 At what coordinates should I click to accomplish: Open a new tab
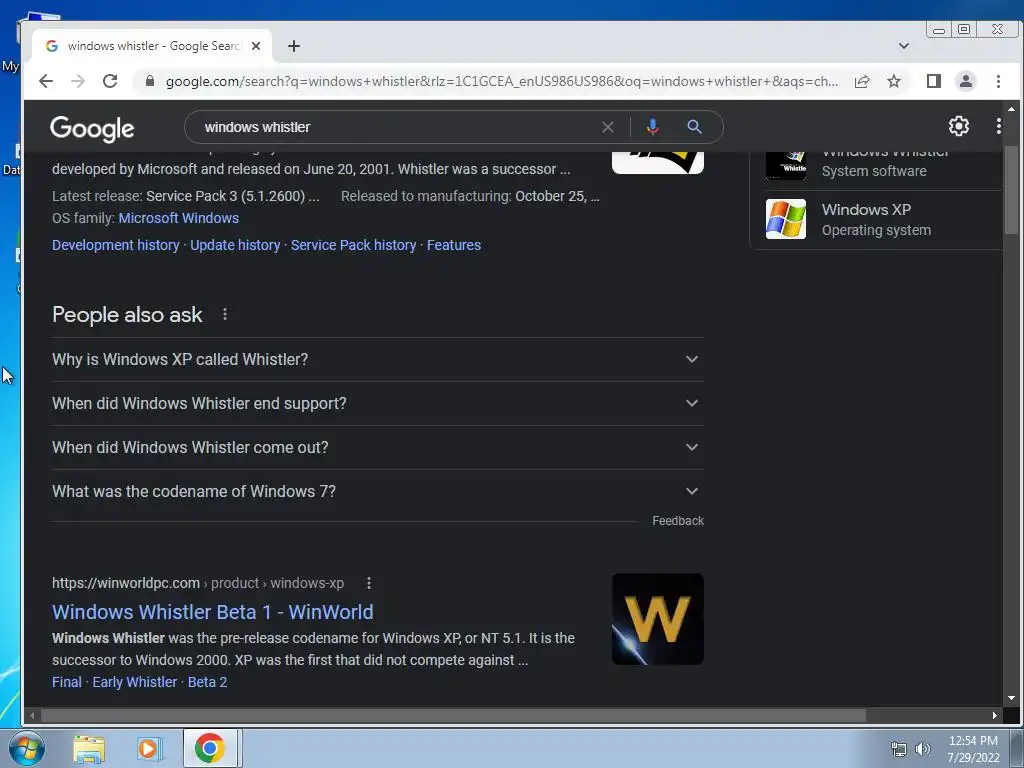(294, 46)
